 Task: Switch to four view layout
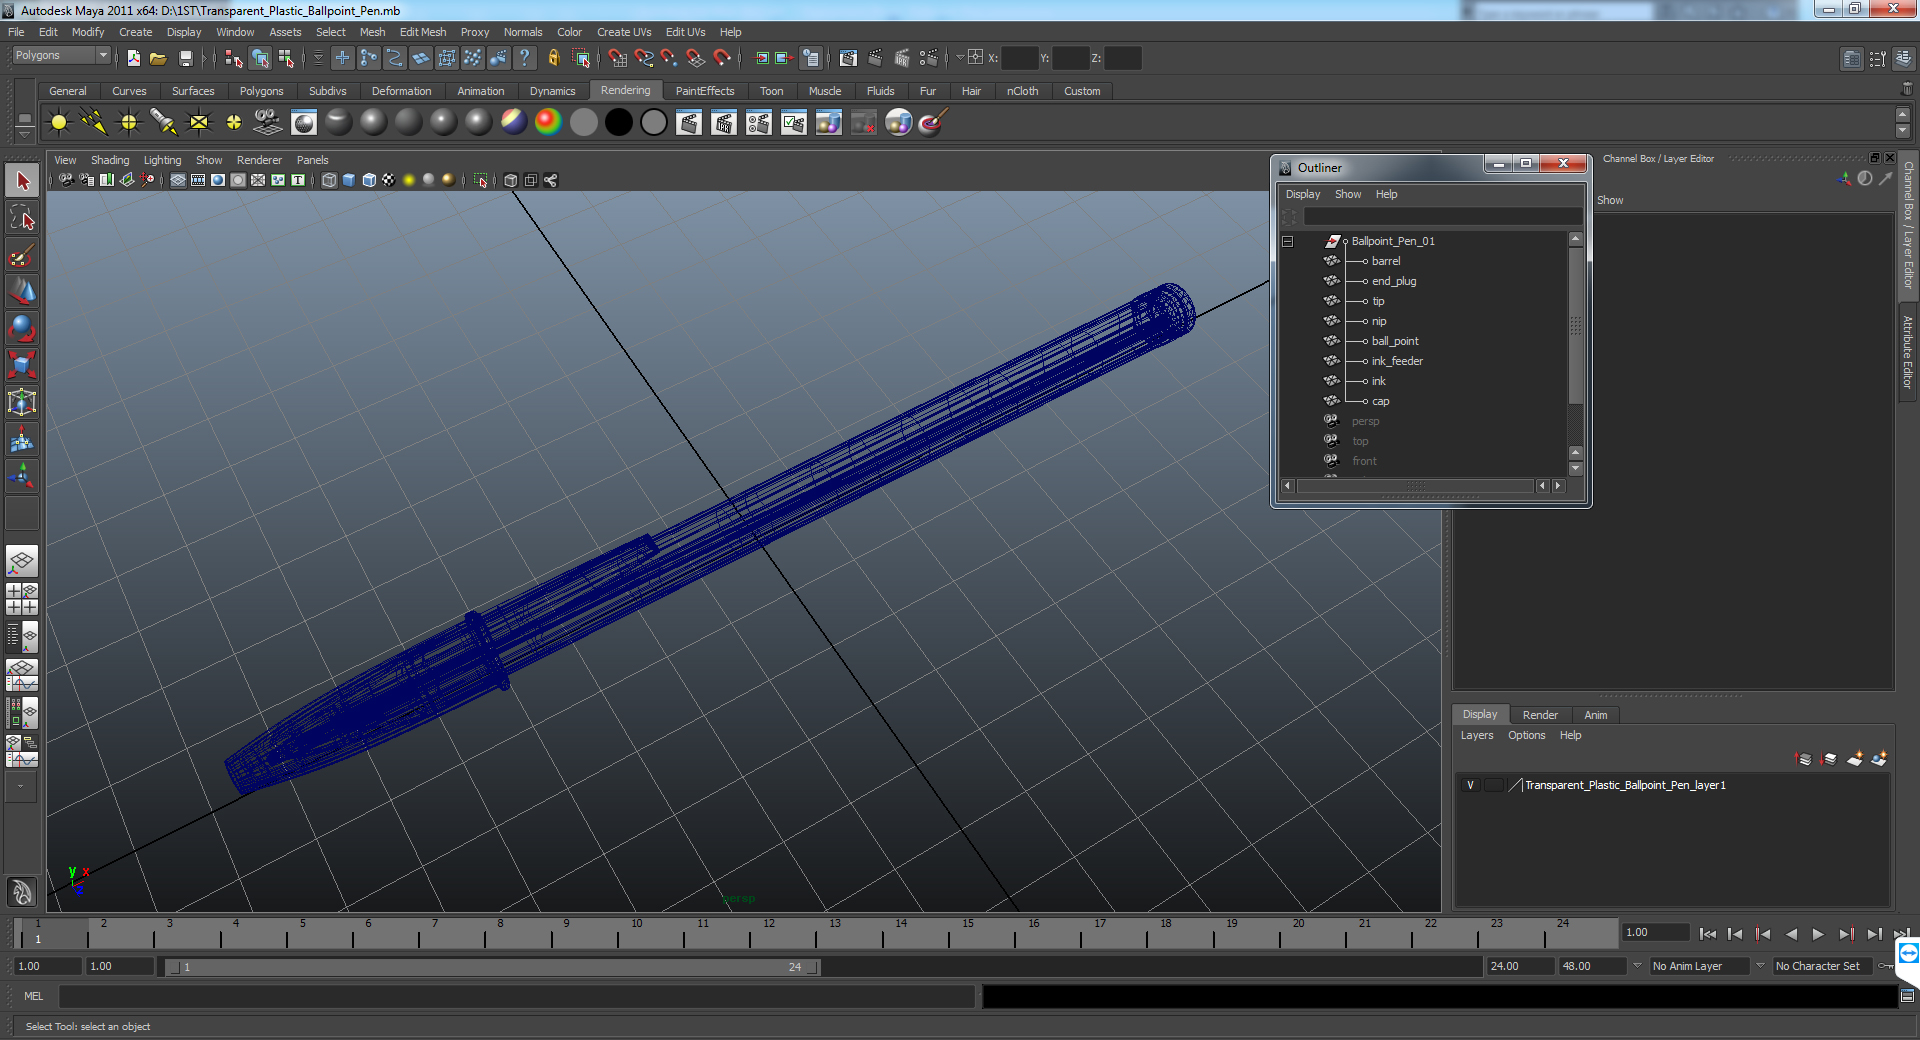click(22, 598)
